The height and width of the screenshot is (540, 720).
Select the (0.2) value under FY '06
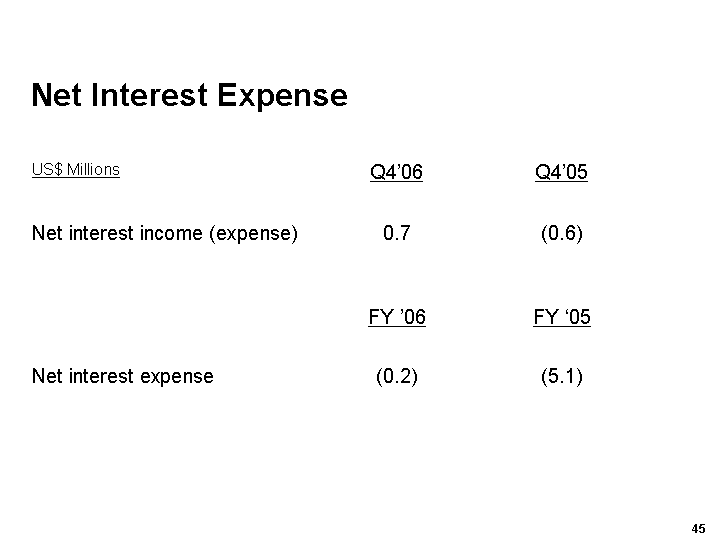396,376
